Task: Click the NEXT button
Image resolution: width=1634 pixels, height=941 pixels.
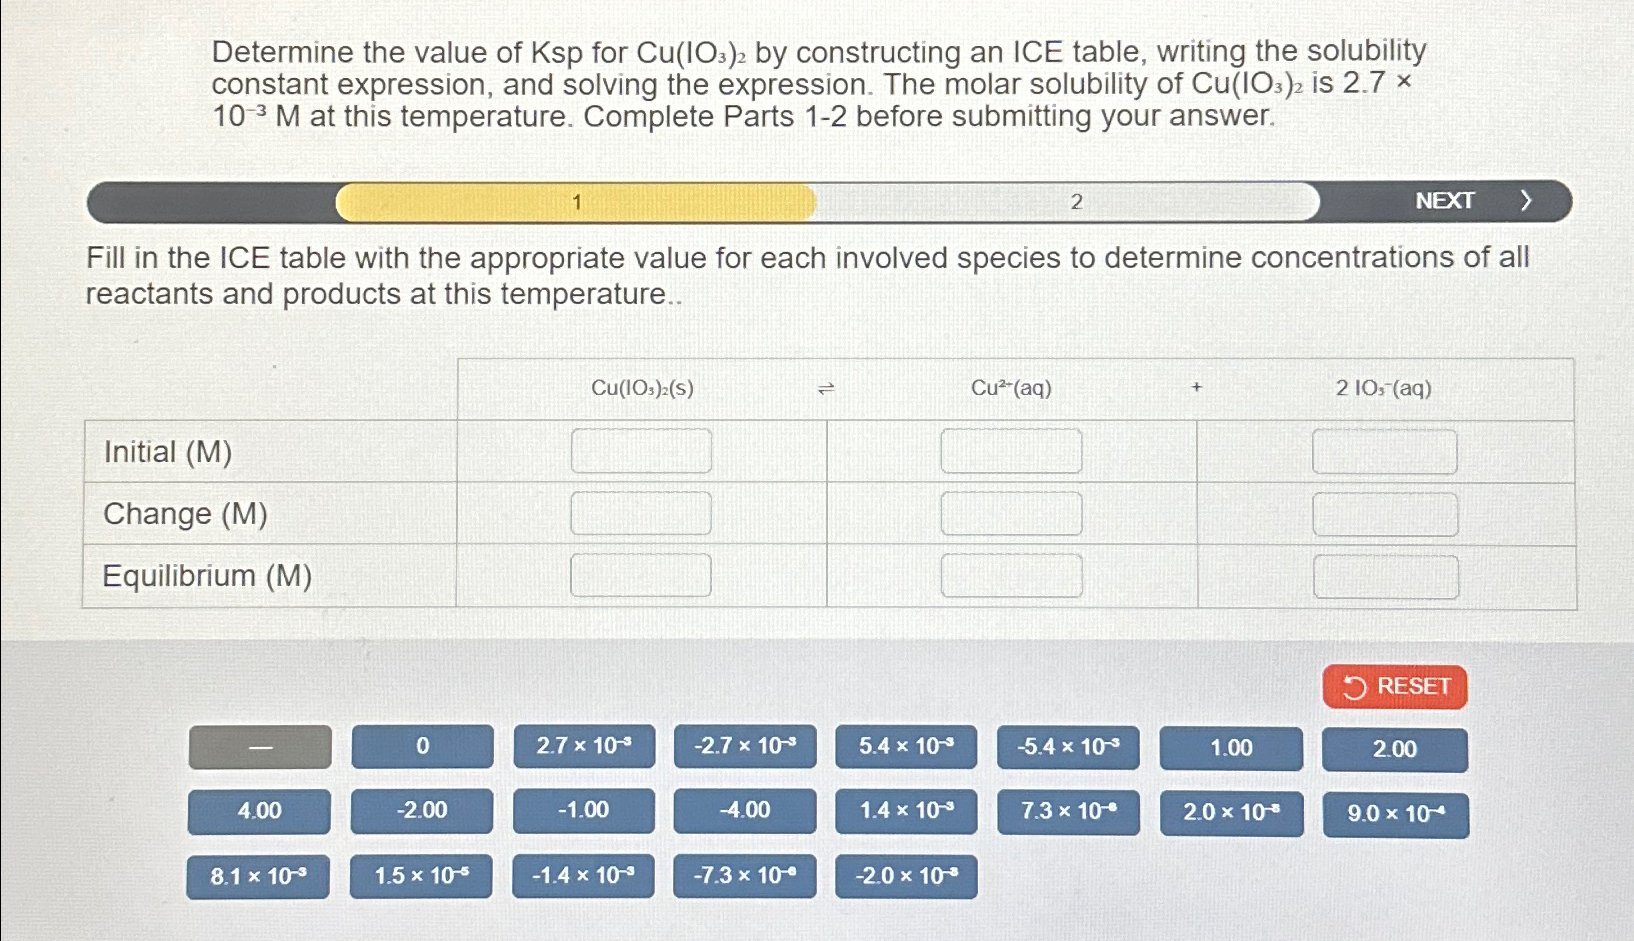Action: pyautogui.click(x=1444, y=200)
